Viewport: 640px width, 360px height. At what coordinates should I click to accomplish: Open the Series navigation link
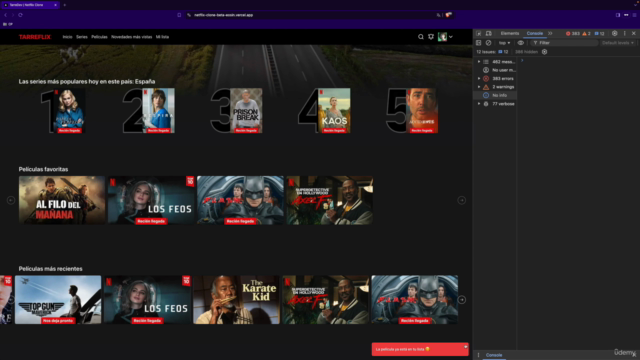(82, 37)
